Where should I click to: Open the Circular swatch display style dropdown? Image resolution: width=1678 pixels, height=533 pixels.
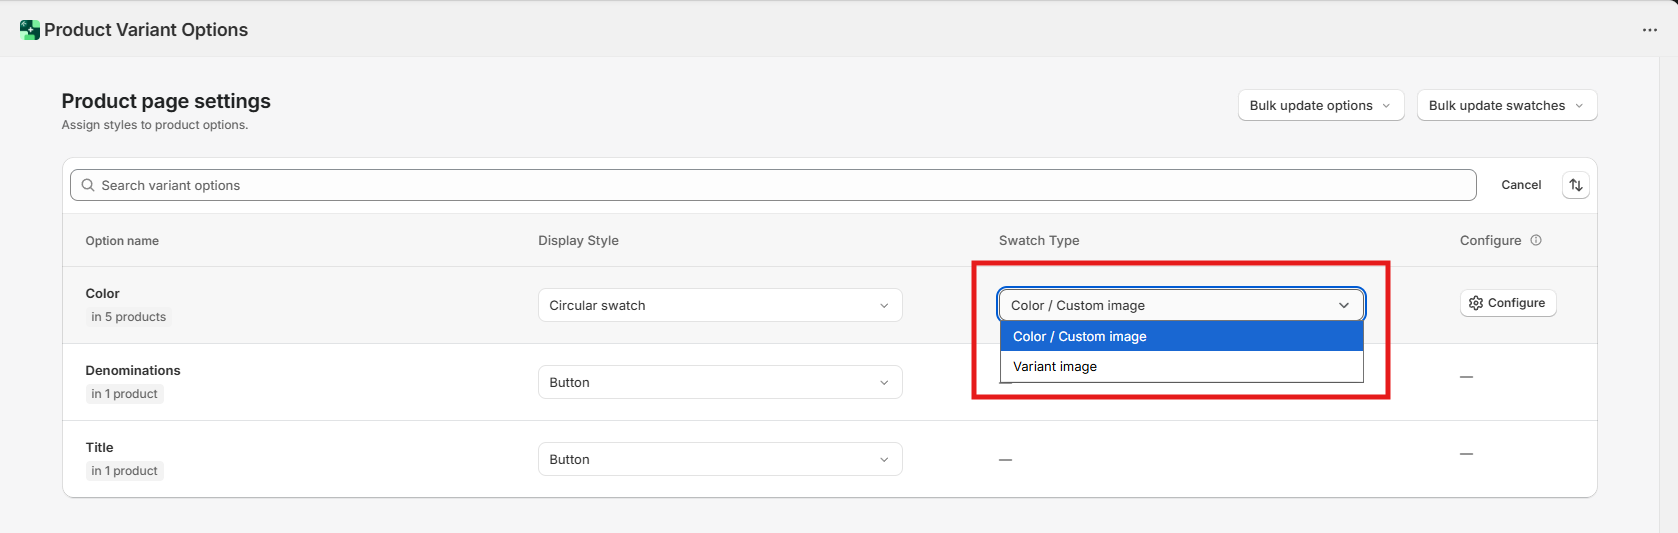[719, 305]
